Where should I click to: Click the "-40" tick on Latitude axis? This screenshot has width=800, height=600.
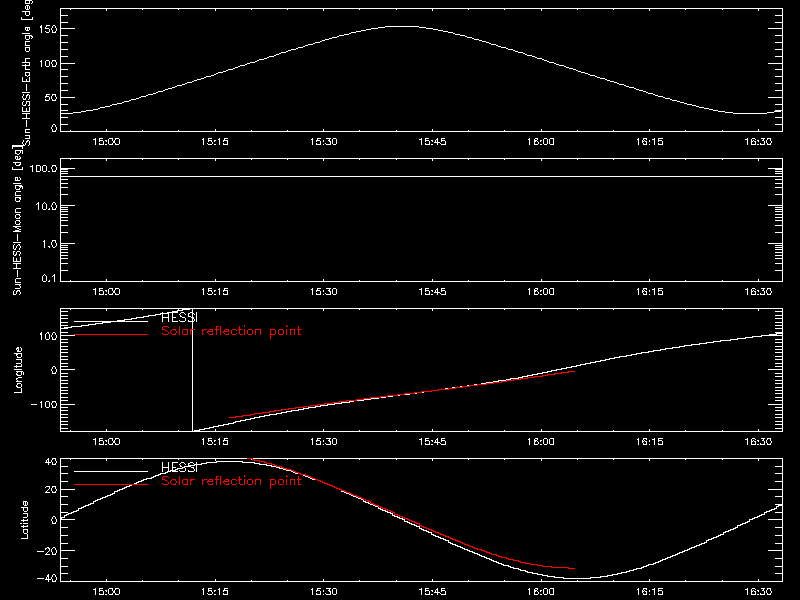pyautogui.click(x=48, y=578)
